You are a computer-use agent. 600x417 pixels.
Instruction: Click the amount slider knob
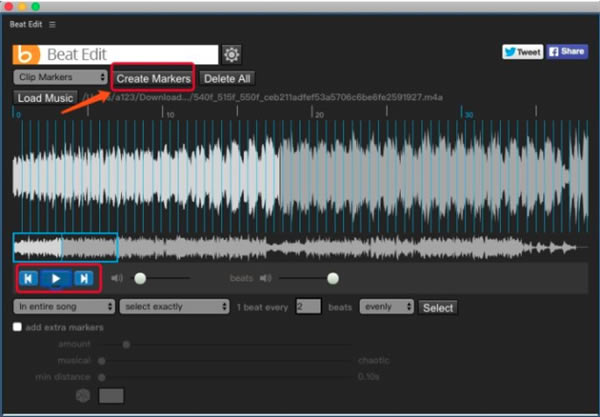[126, 344]
